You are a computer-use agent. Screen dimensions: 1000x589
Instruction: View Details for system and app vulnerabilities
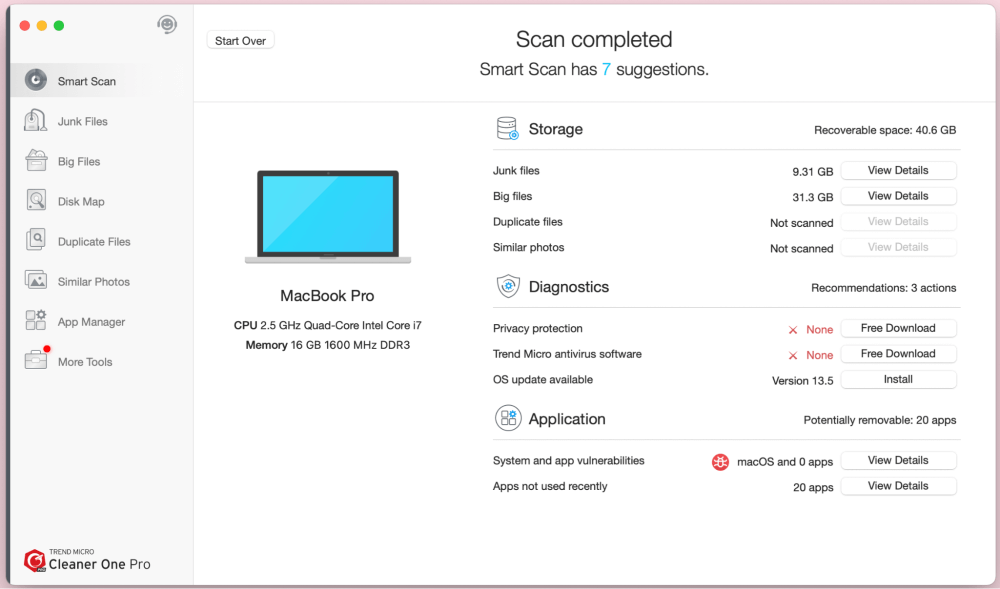click(898, 460)
